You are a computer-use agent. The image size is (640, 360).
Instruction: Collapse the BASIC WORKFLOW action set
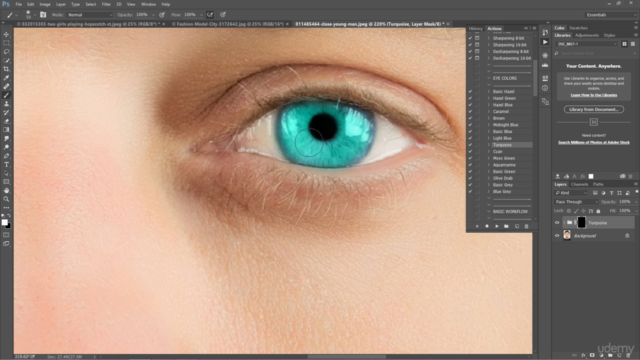tap(489, 211)
